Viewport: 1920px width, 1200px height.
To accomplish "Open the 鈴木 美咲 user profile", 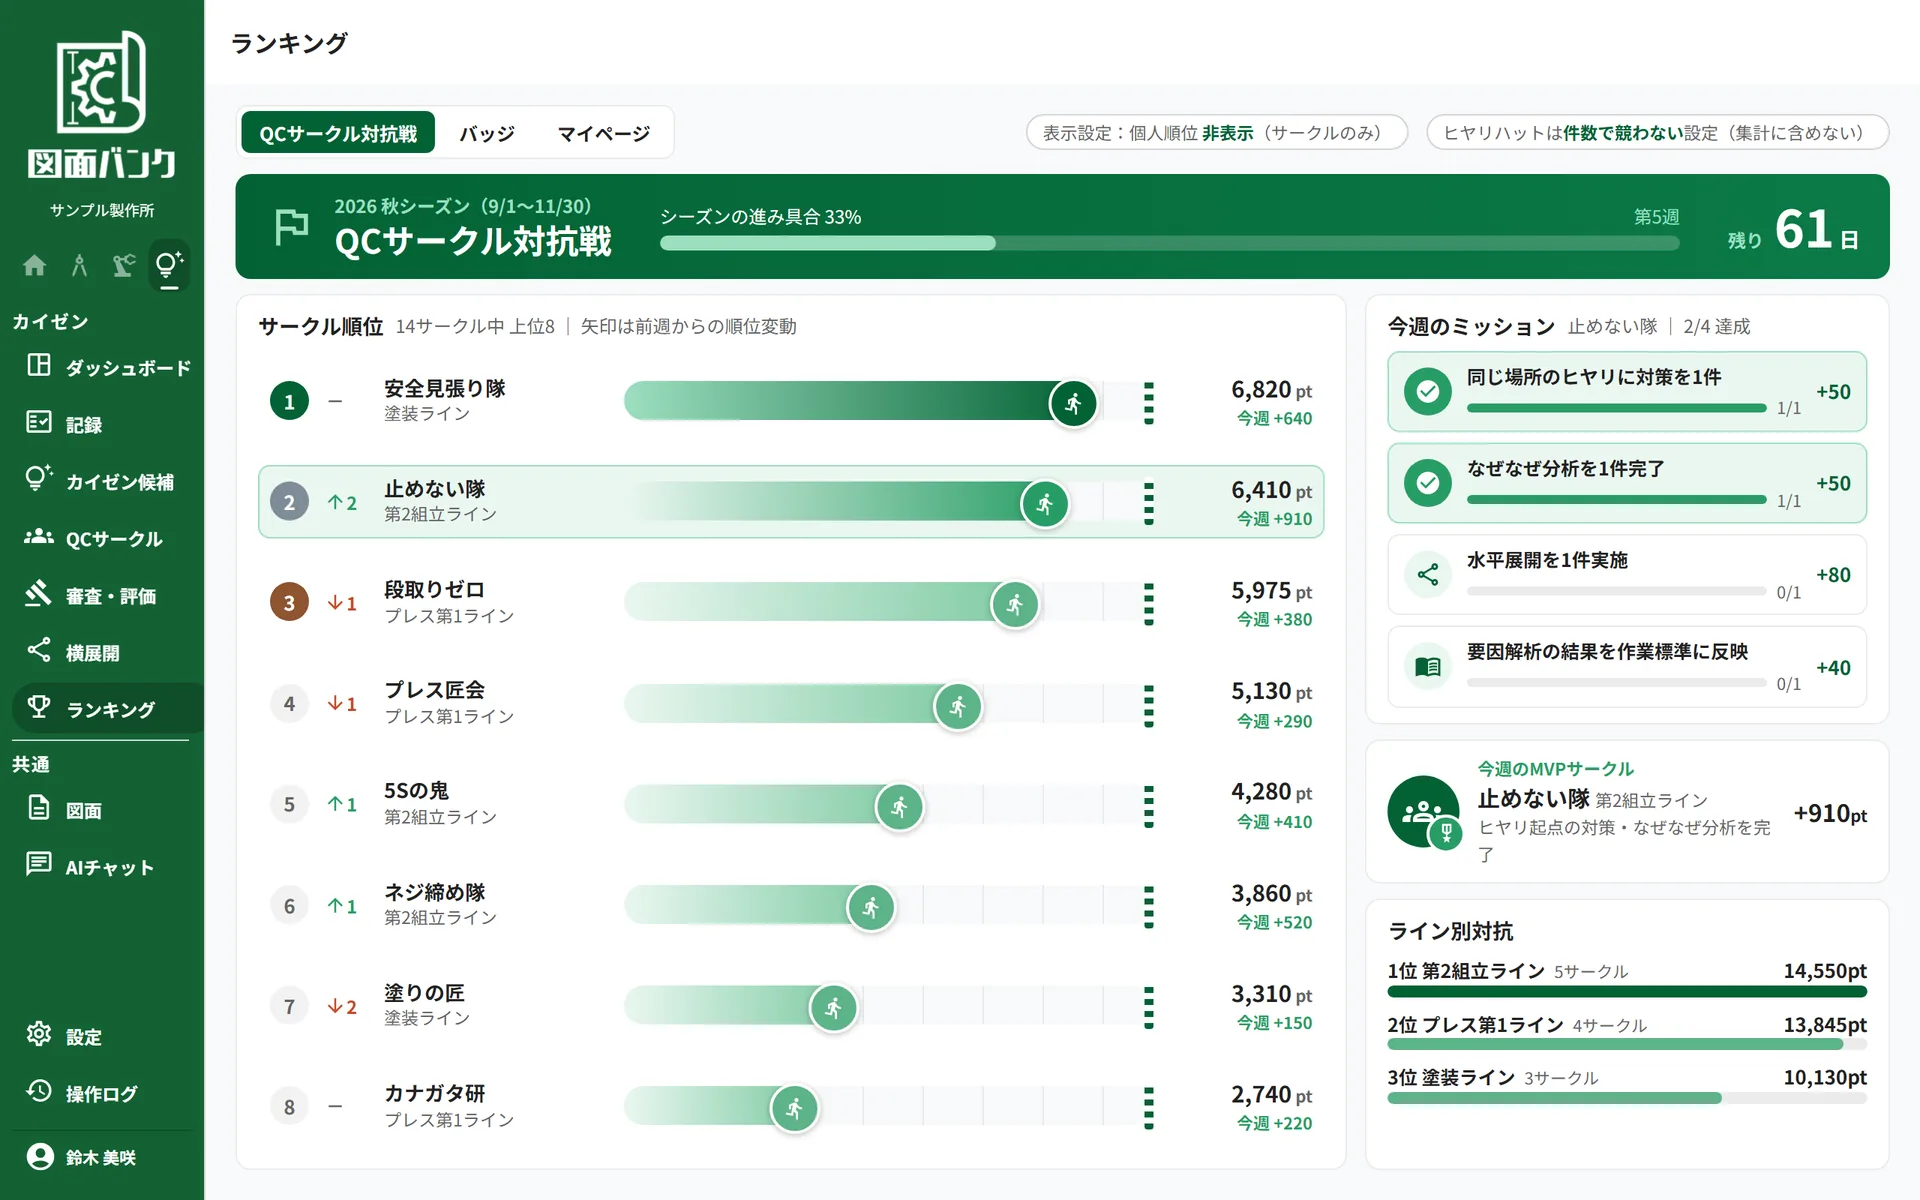I will [102, 1157].
